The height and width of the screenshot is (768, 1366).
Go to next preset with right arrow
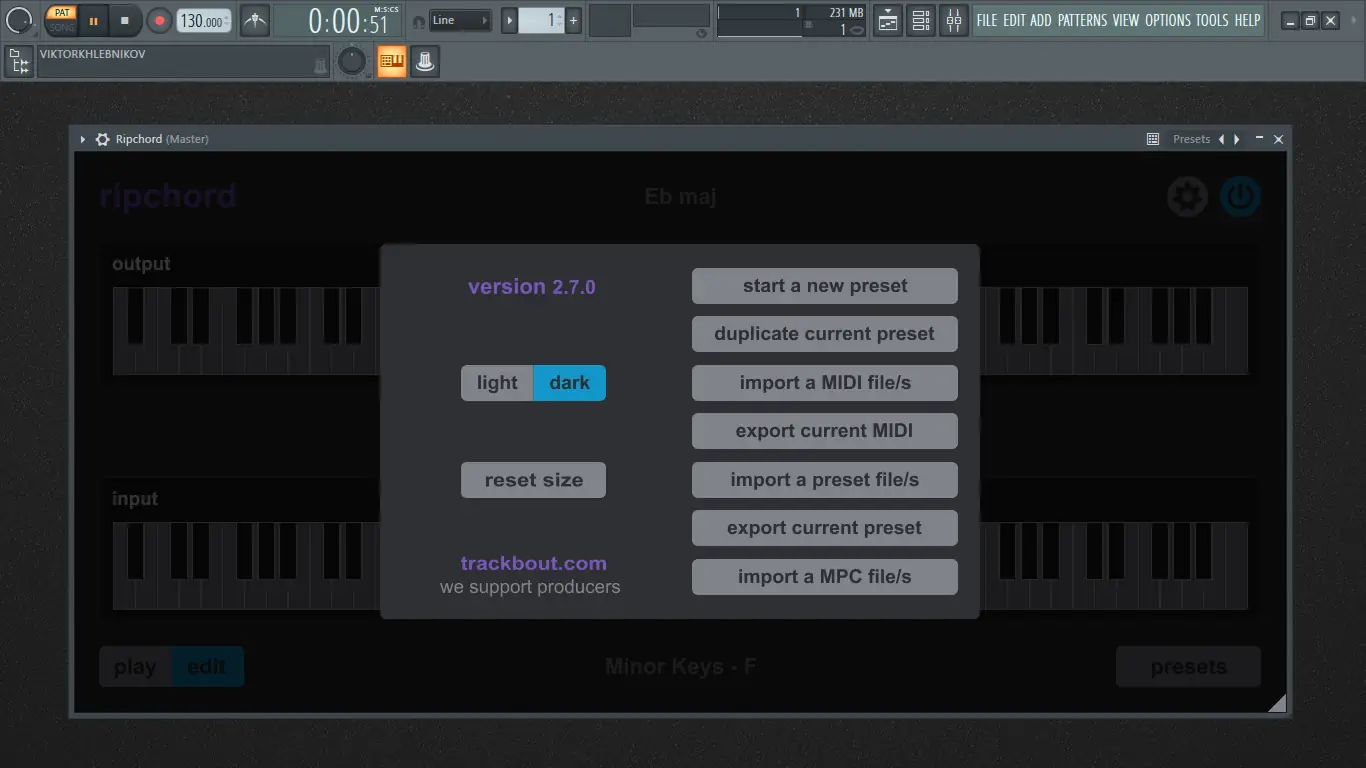tap(1237, 140)
